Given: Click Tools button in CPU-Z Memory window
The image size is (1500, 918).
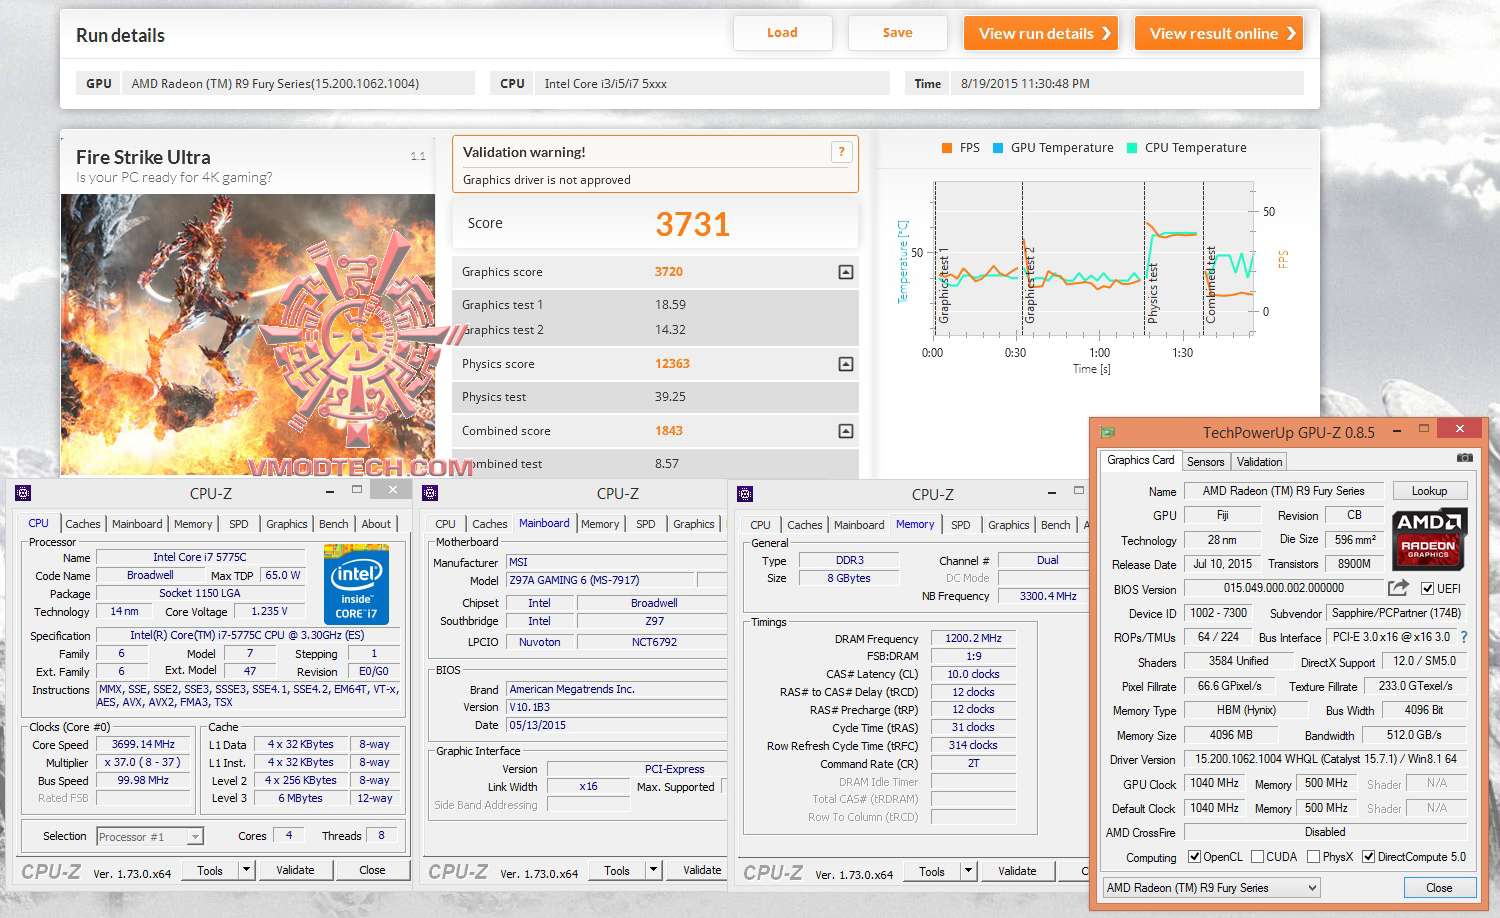Looking at the screenshot, I should point(932,871).
